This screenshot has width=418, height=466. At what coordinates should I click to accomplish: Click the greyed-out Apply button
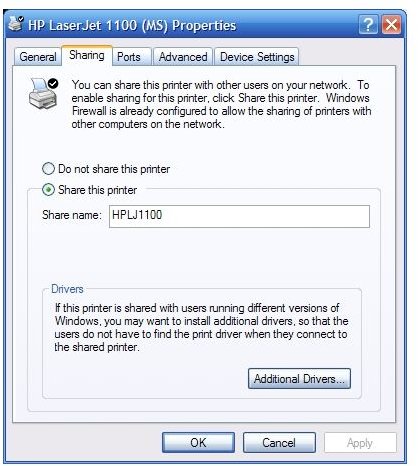pos(360,442)
